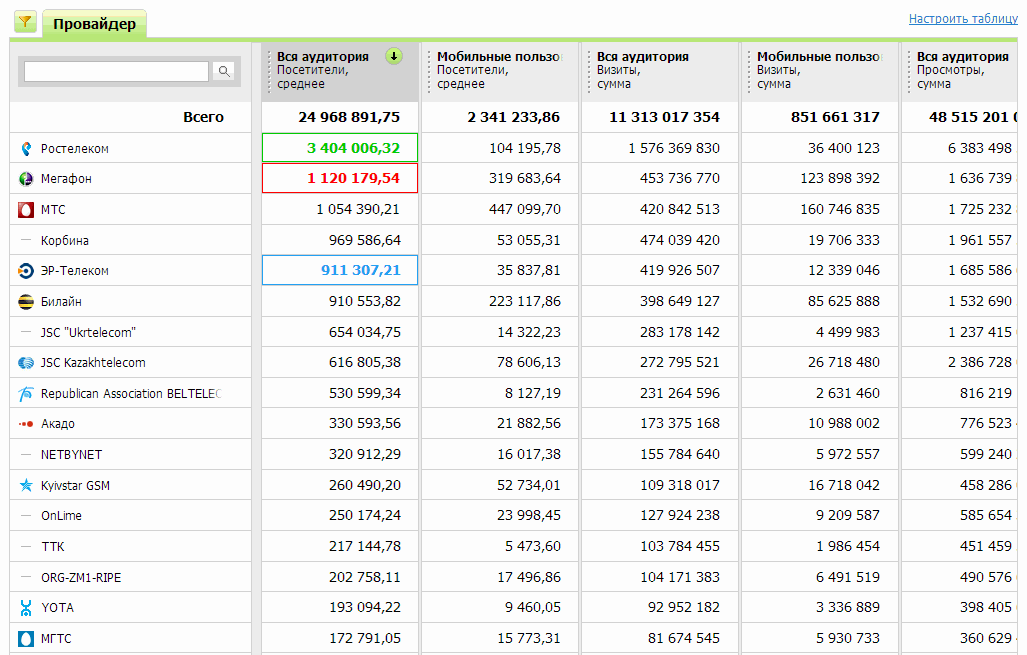
Task: Click the Ростелеком provider logo
Action: (26, 149)
